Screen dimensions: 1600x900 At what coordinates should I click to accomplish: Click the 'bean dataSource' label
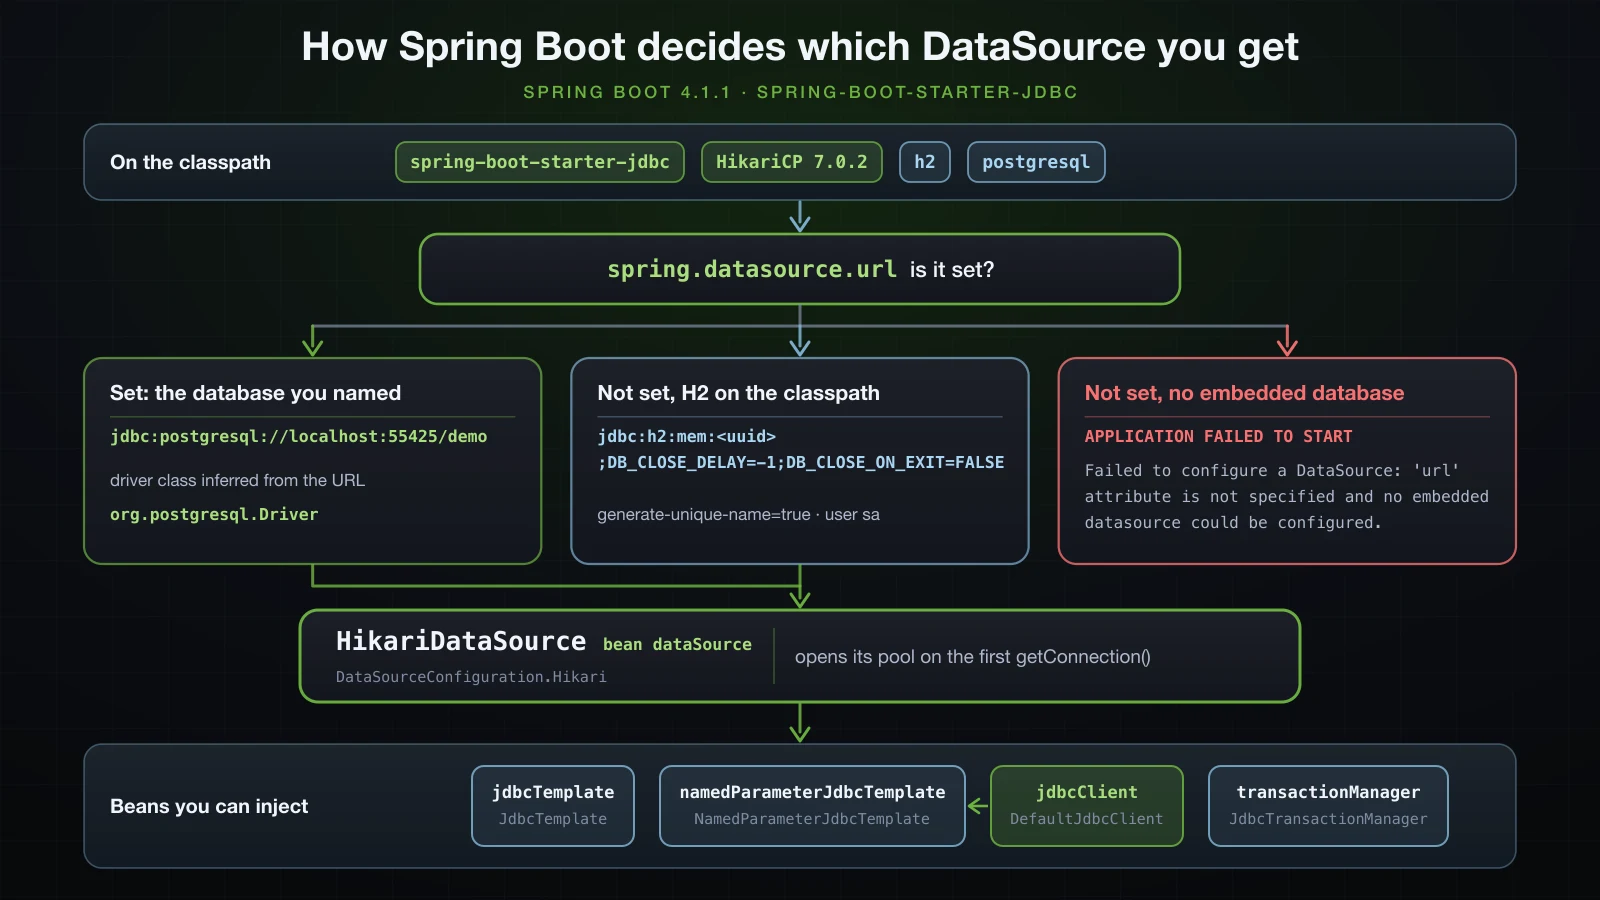(677, 644)
